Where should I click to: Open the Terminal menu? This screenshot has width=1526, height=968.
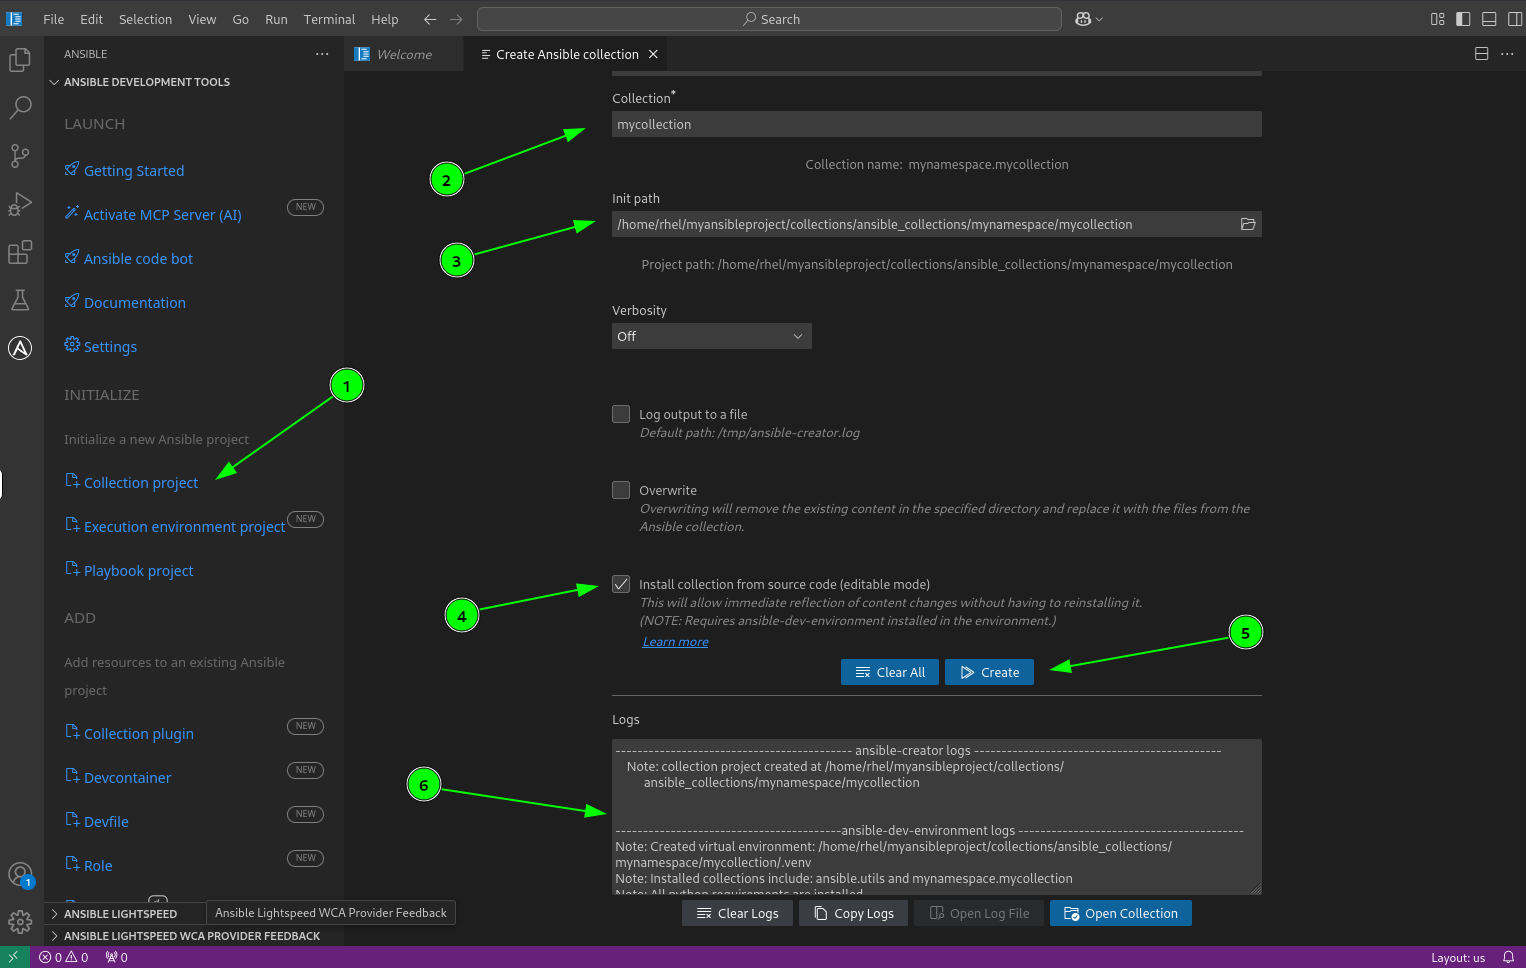point(329,19)
